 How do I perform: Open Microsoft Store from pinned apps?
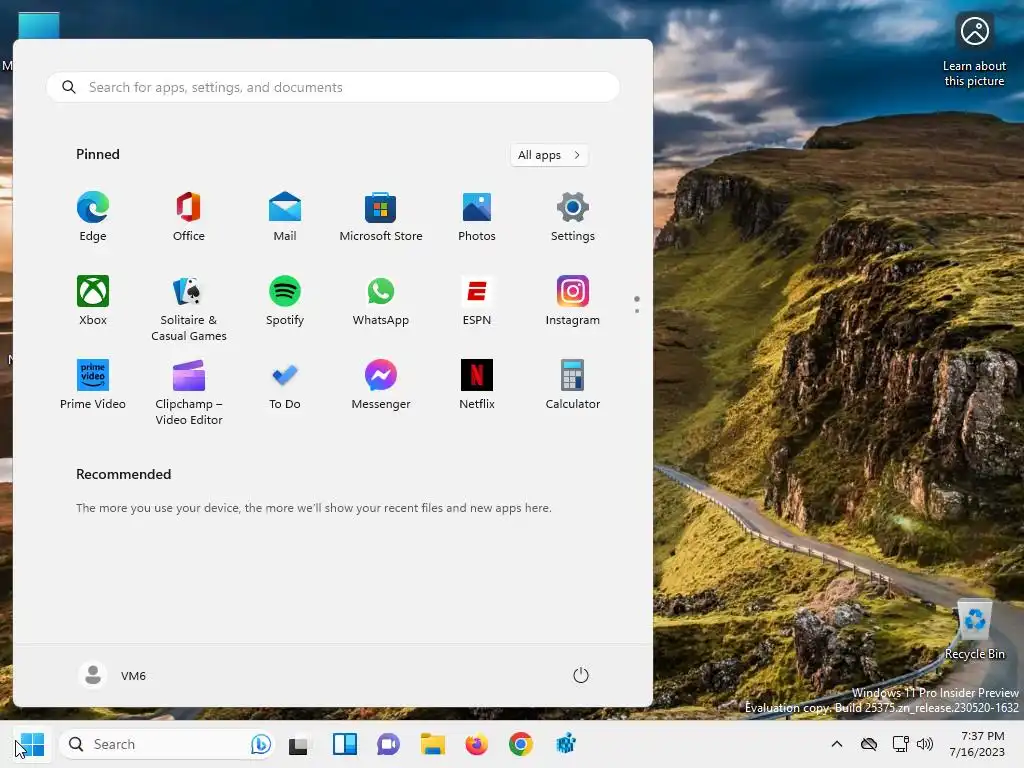click(381, 217)
